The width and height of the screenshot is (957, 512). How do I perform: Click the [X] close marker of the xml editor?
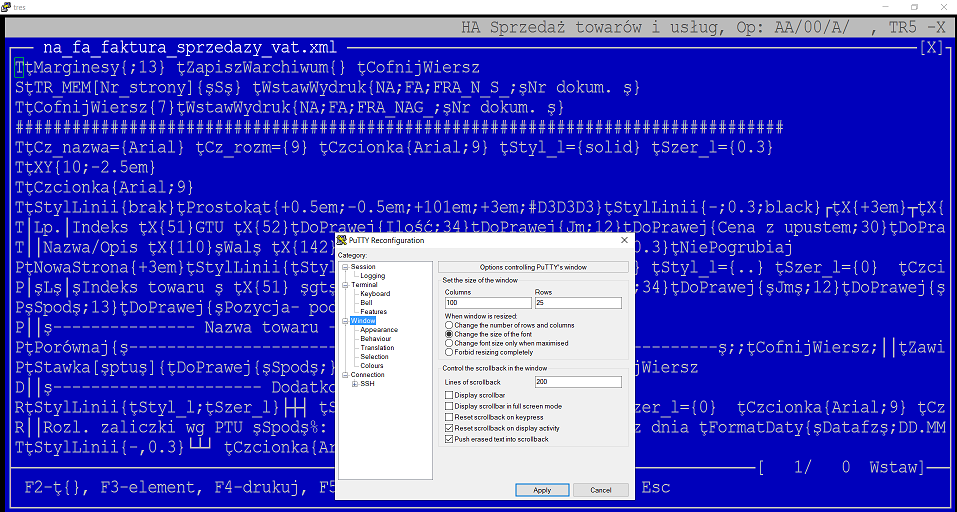click(931, 48)
